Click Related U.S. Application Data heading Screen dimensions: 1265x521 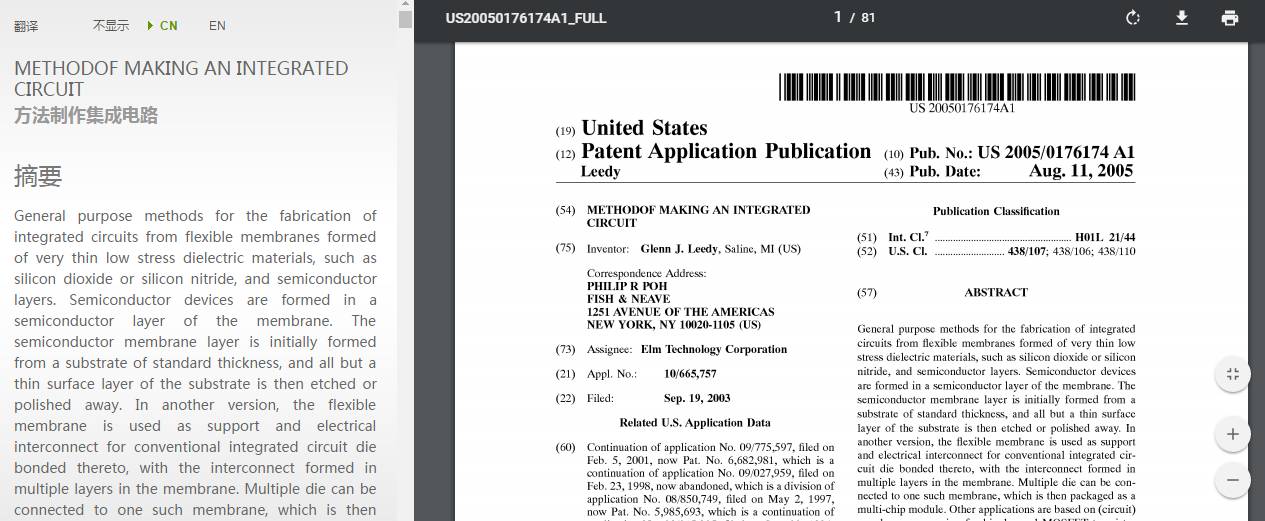pos(695,423)
